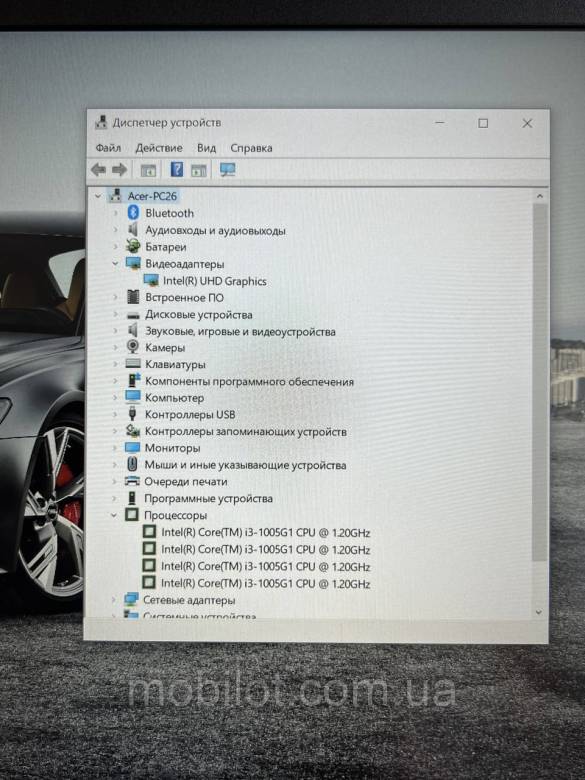
Task: Click the Bluetooth icon
Action: coord(133,212)
